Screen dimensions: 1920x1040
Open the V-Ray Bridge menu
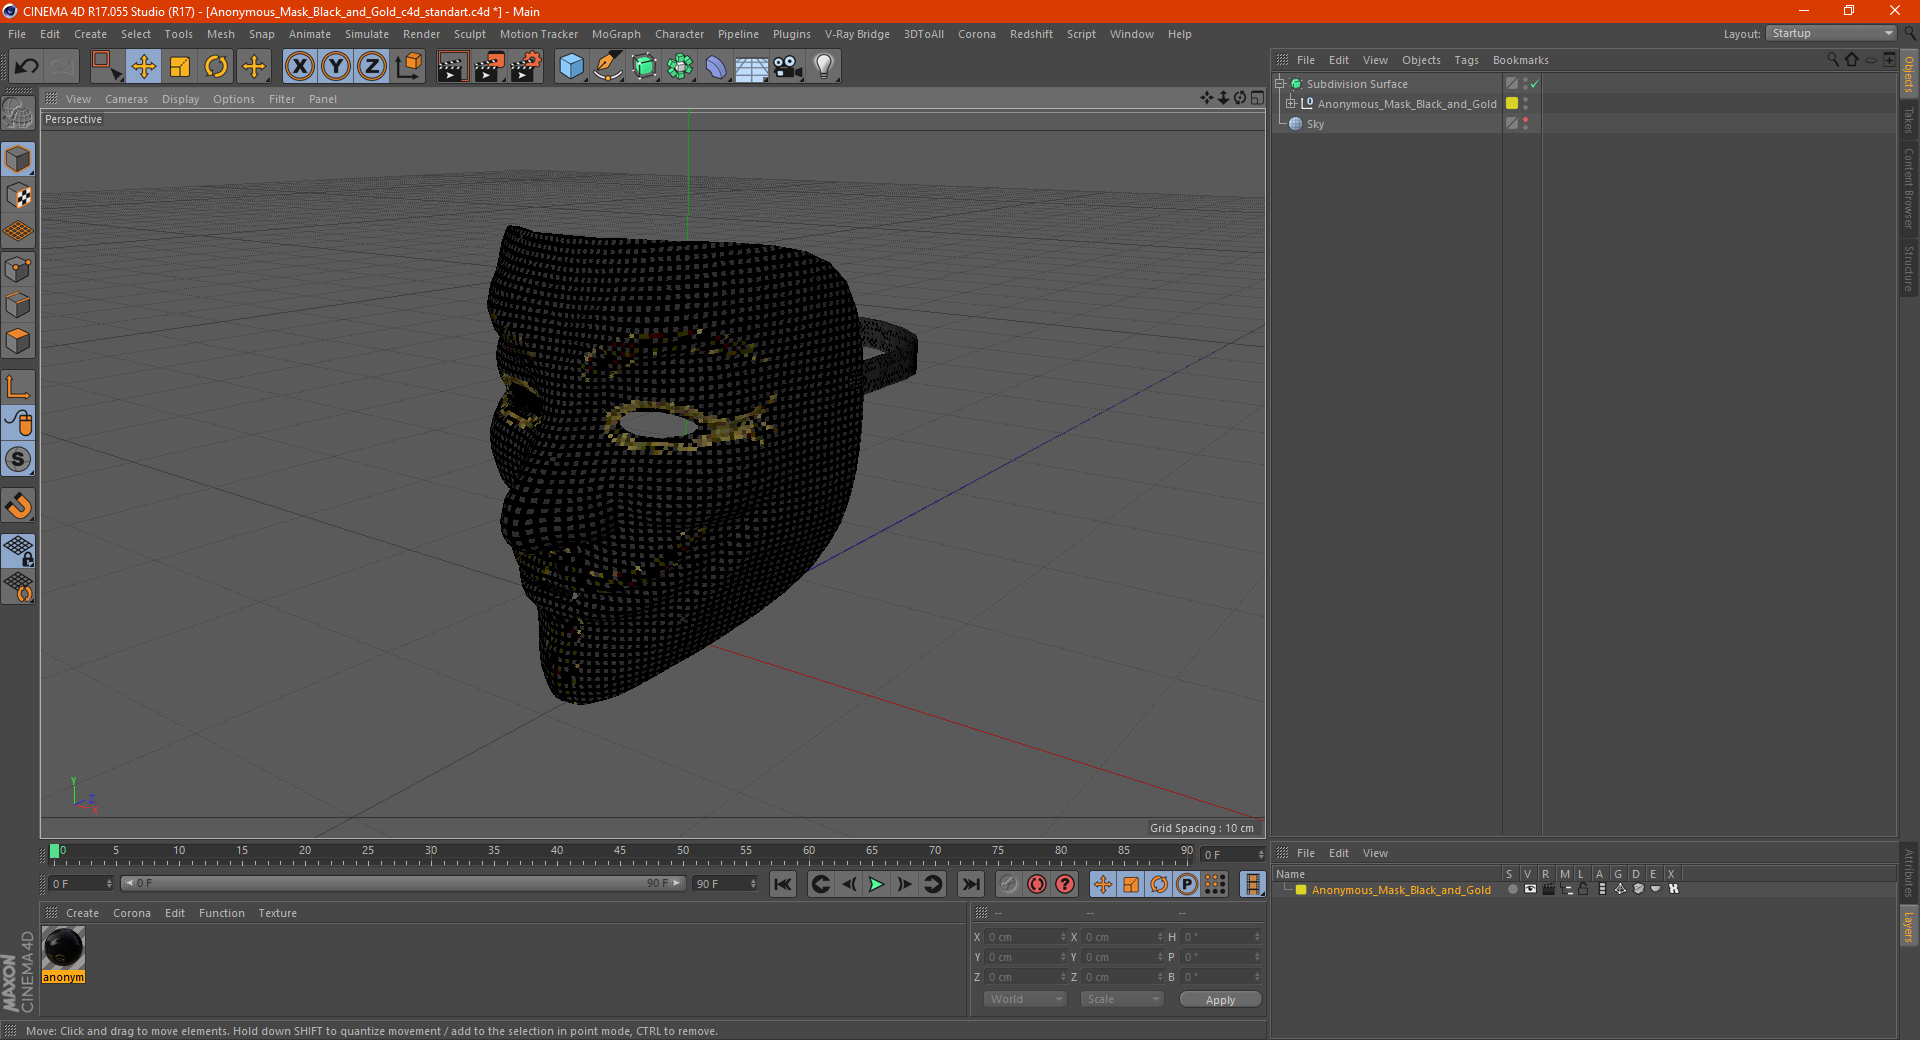click(x=857, y=34)
